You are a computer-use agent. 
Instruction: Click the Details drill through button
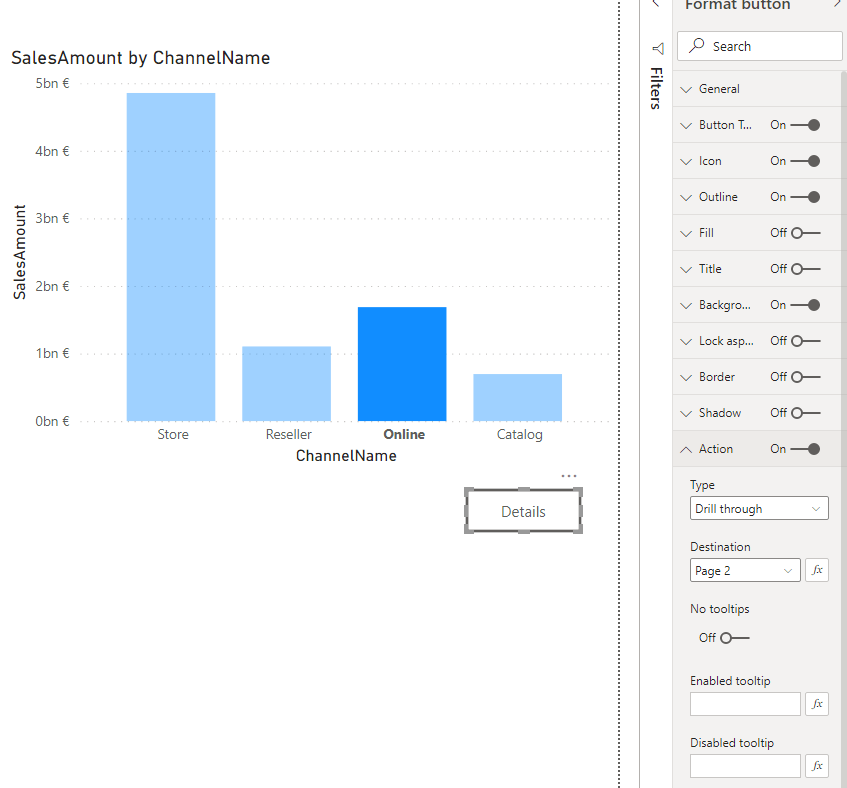(x=523, y=511)
